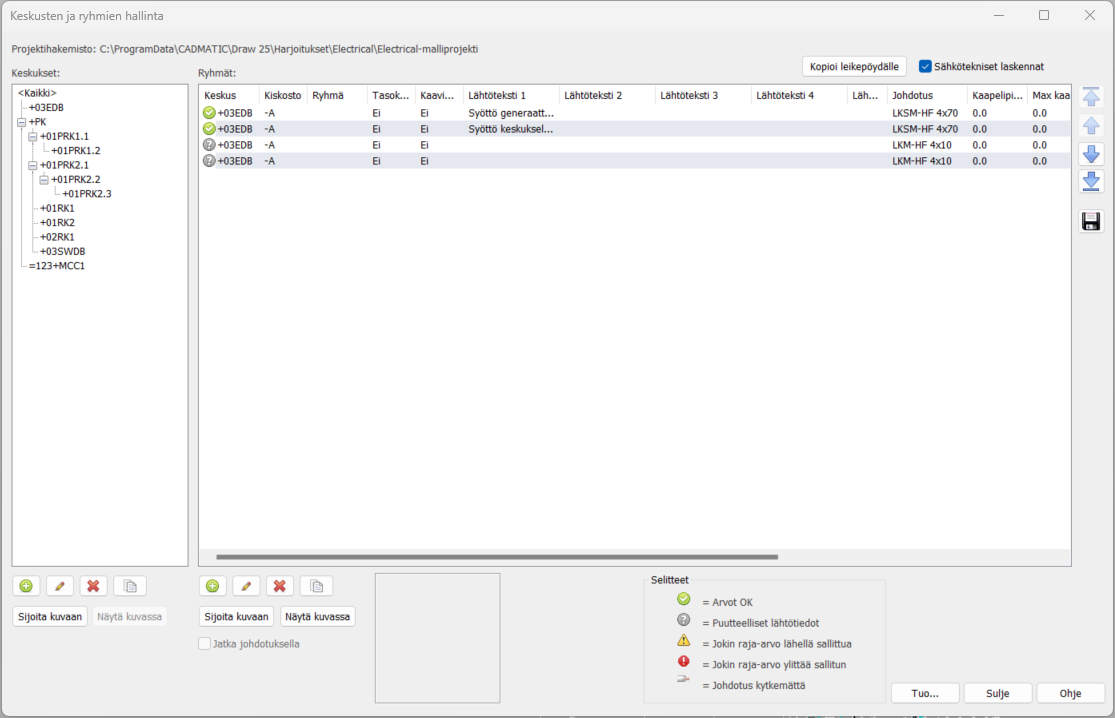Select <Kaikki> in the Keskukset tree

pos(37,93)
